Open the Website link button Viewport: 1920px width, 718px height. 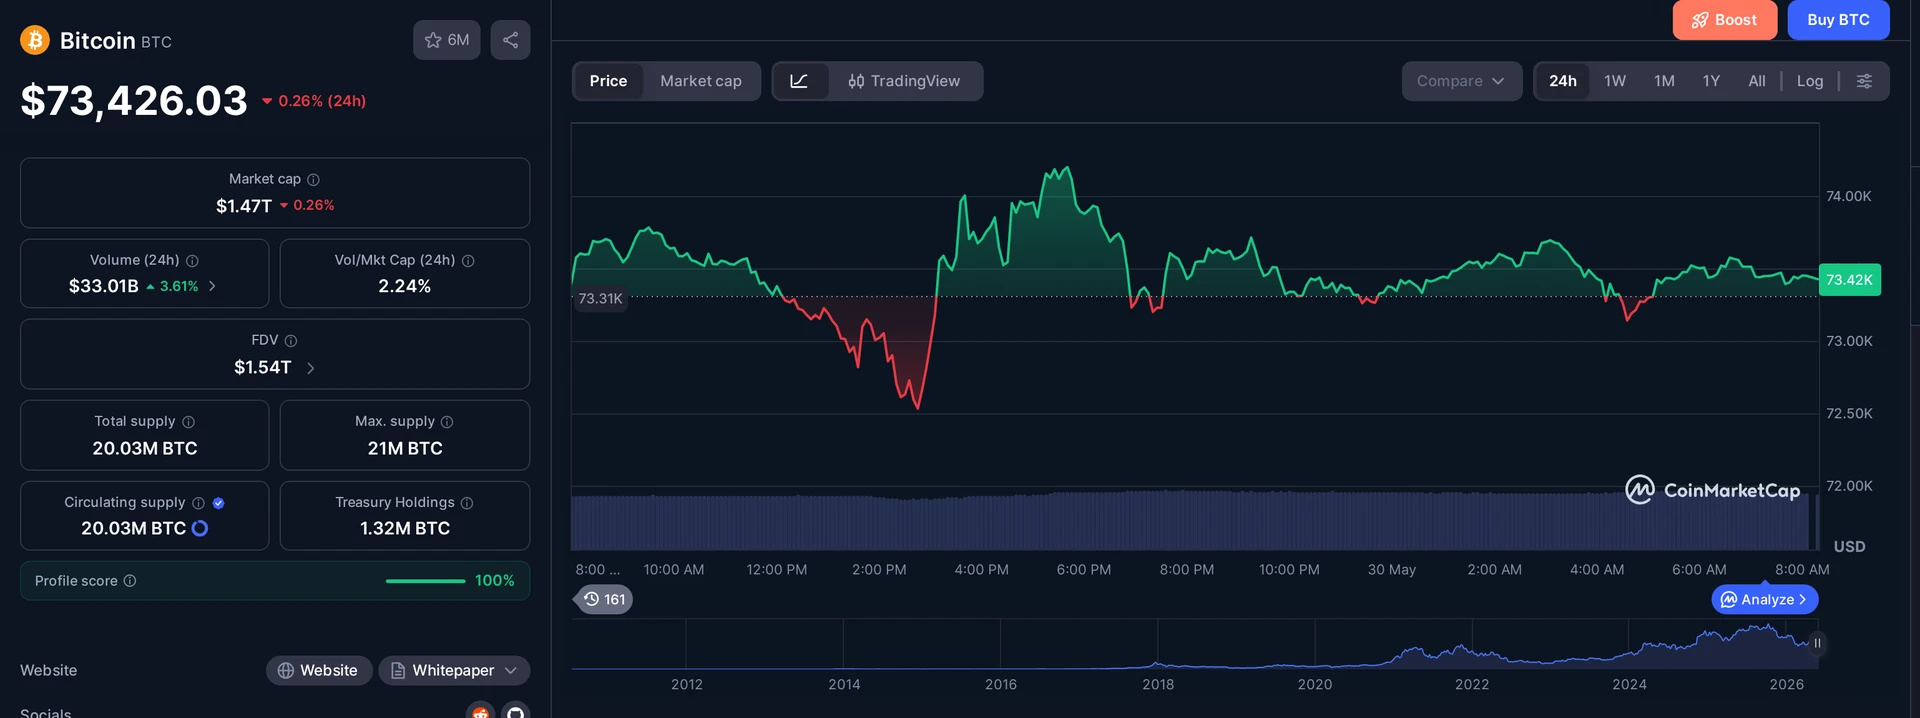click(319, 670)
